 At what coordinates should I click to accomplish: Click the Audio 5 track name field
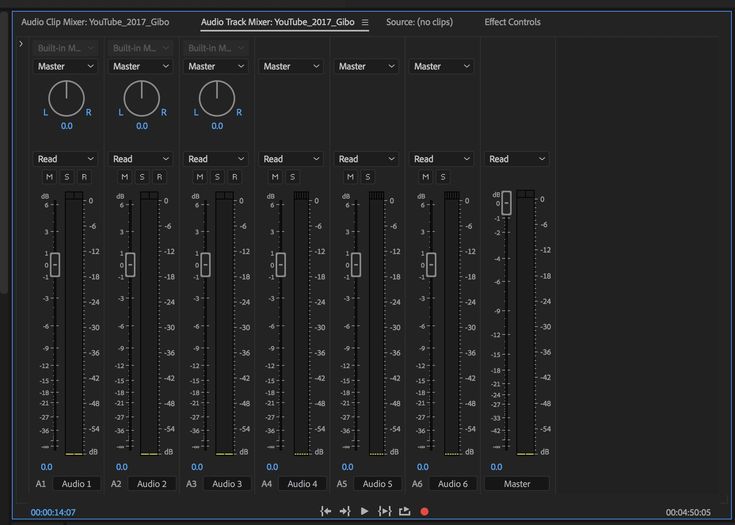point(377,484)
